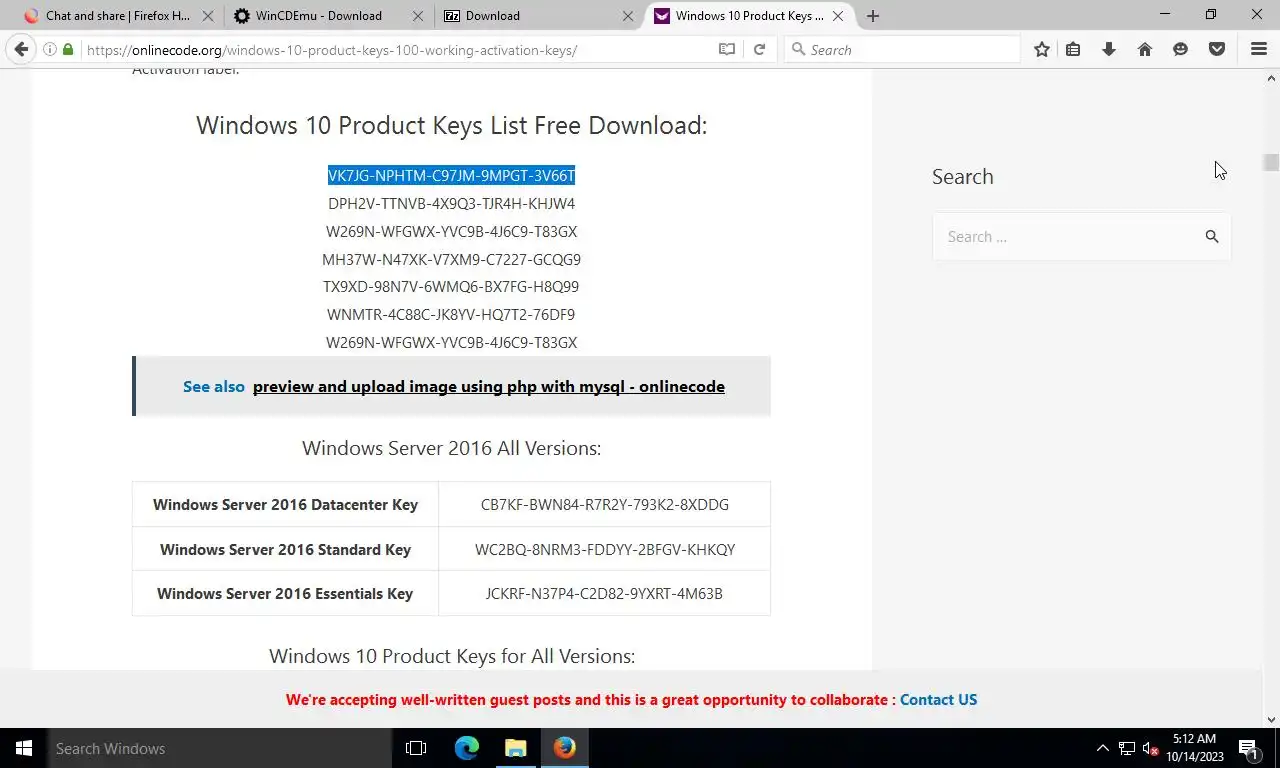Viewport: 1280px width, 768px height.
Task: Open Task View on the taskbar
Action: click(416, 748)
